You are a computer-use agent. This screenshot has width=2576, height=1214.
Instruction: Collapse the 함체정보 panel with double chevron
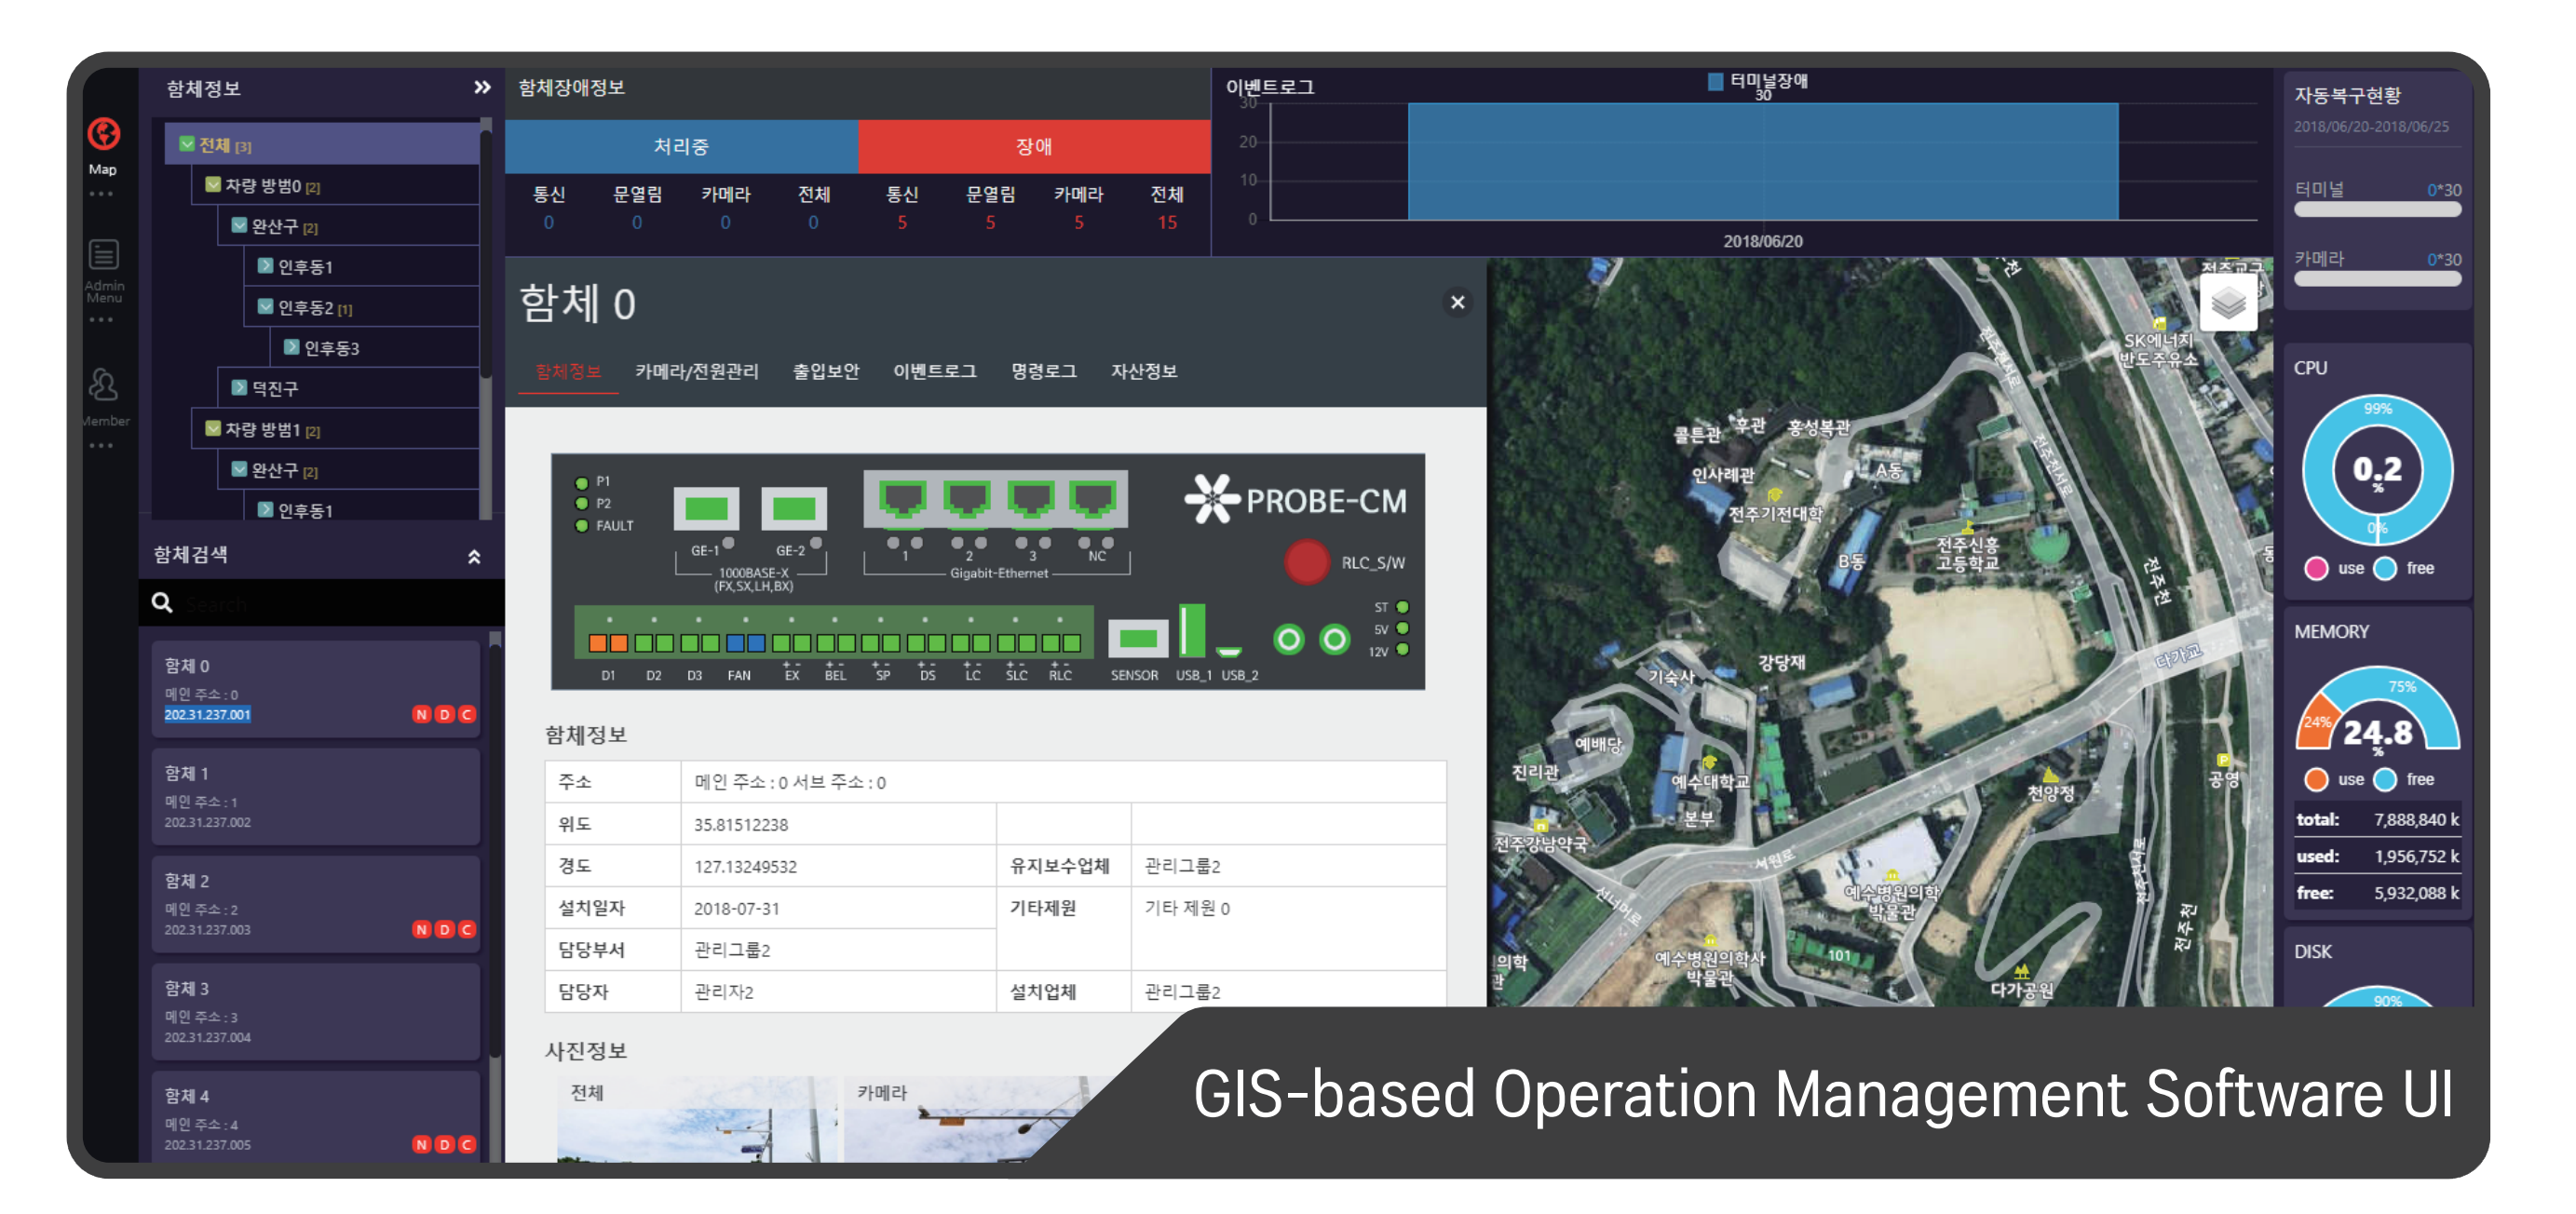[482, 88]
